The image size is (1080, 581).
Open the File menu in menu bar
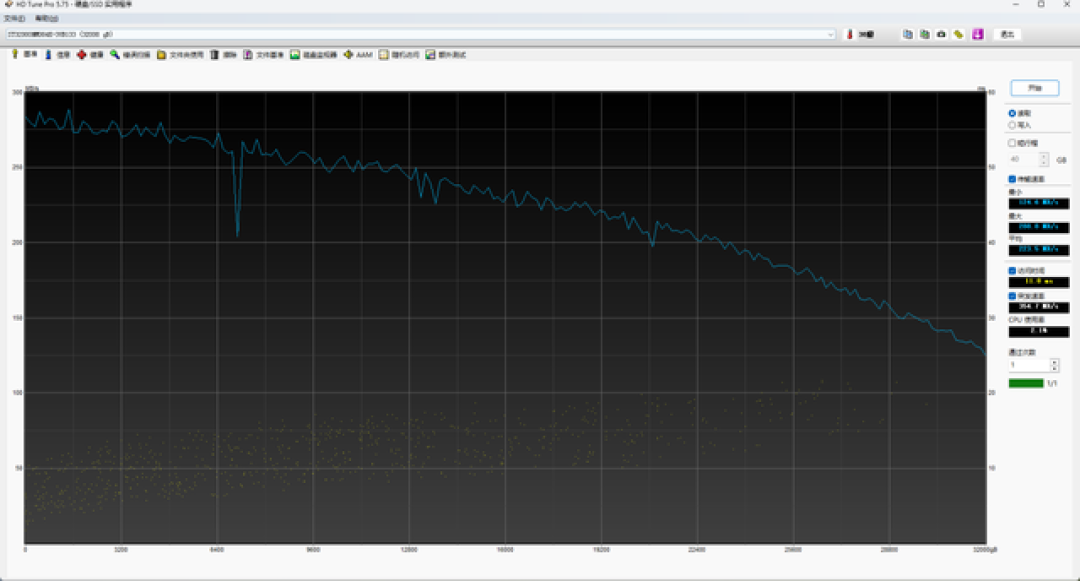14,19
